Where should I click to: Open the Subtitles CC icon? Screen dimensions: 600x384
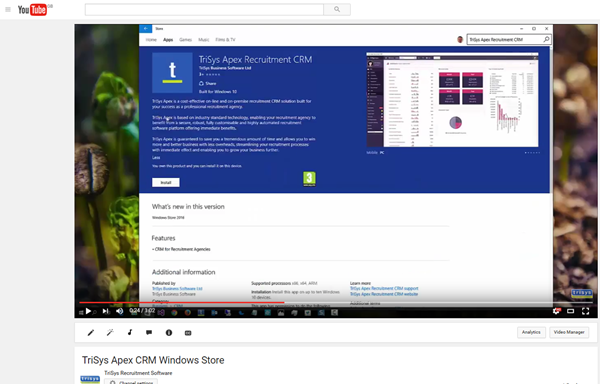click(188, 333)
